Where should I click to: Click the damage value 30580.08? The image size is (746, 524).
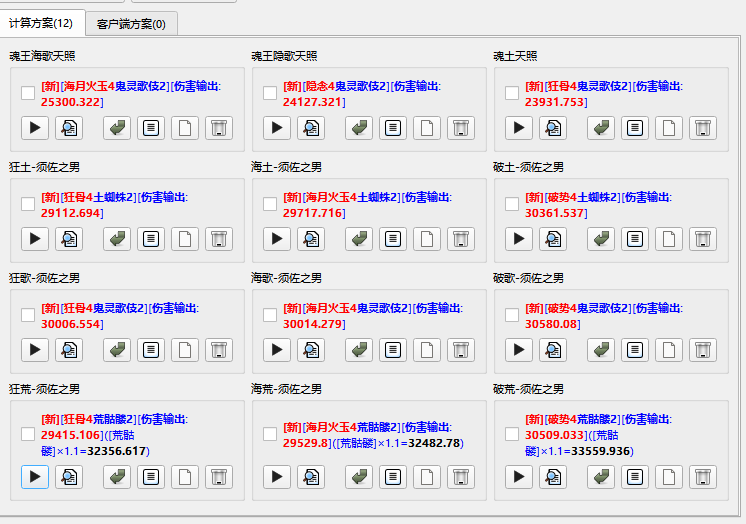pyautogui.click(x=551, y=324)
